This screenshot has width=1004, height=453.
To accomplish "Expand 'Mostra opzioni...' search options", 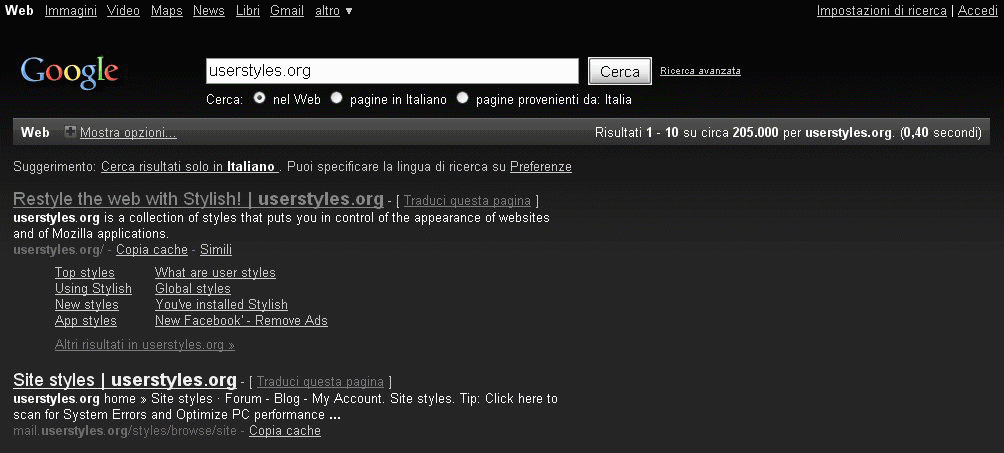I will click(128, 133).
